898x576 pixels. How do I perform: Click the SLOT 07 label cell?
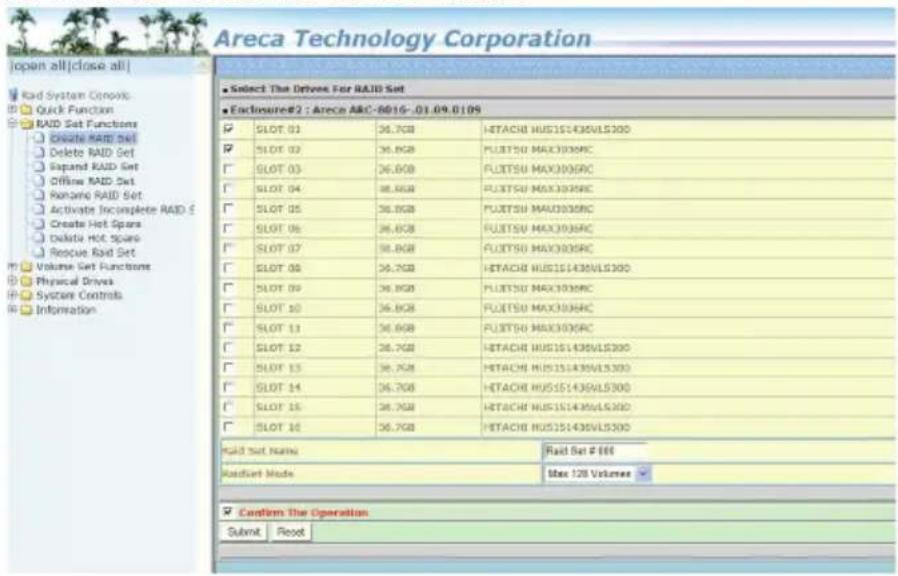click(x=314, y=248)
